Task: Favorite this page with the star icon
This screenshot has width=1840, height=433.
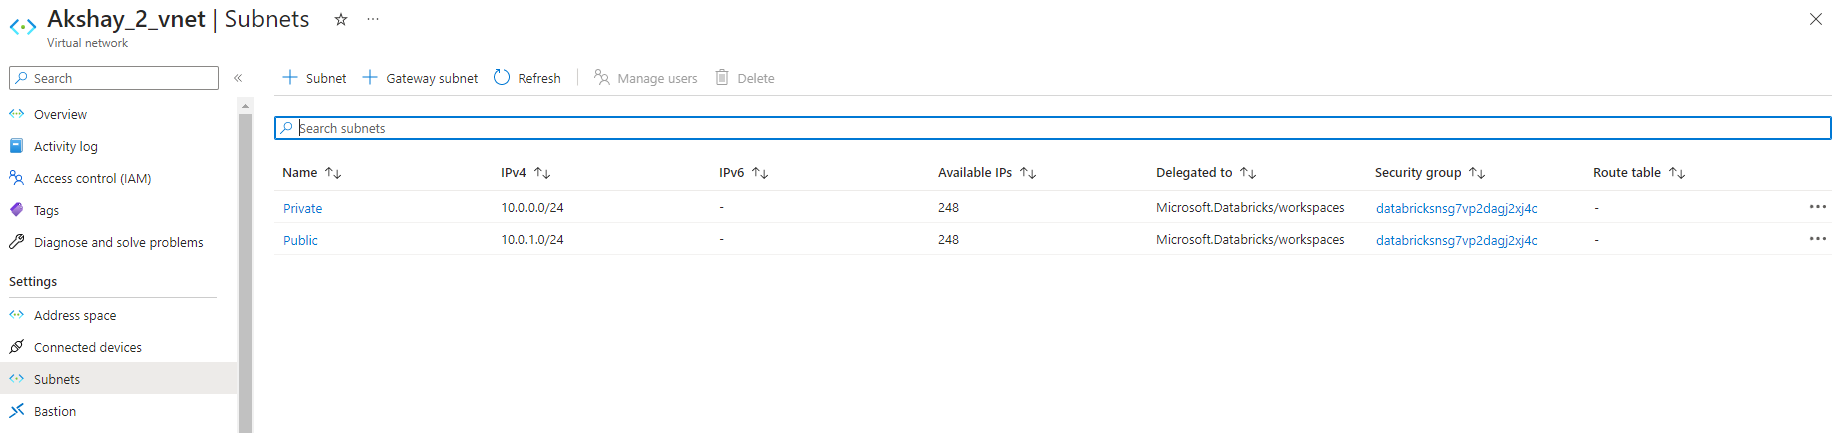Action: coord(341,20)
